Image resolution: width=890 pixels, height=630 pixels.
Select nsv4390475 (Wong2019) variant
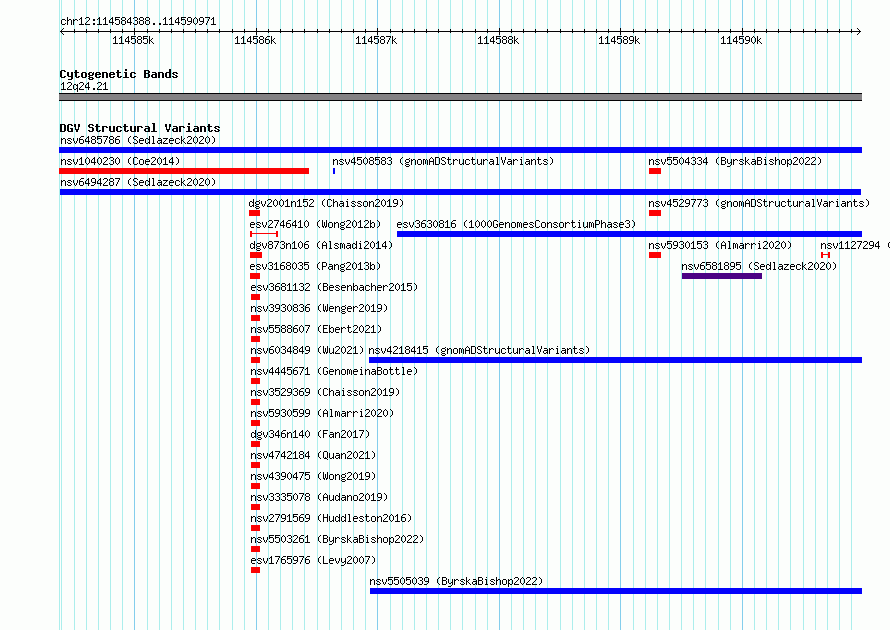pyautogui.click(x=313, y=476)
